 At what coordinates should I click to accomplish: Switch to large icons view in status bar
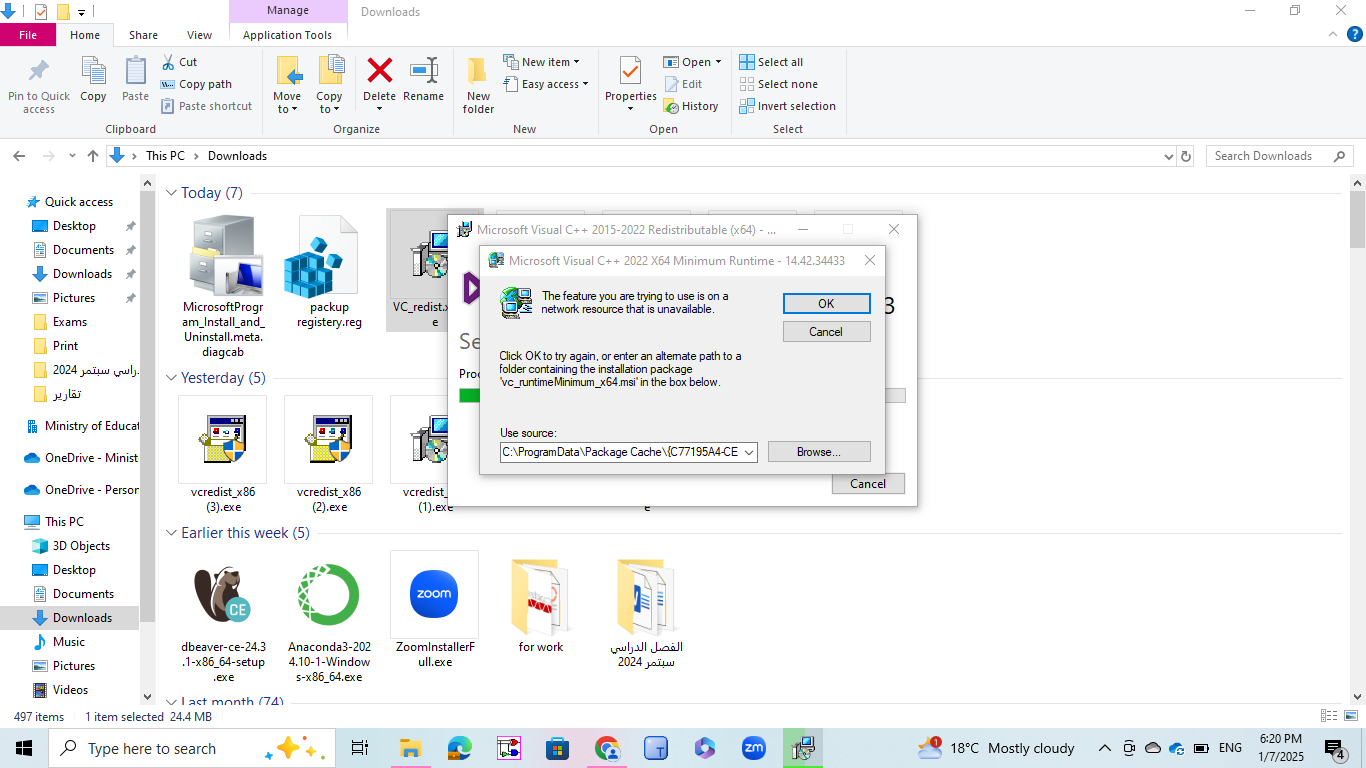tap(1350, 716)
